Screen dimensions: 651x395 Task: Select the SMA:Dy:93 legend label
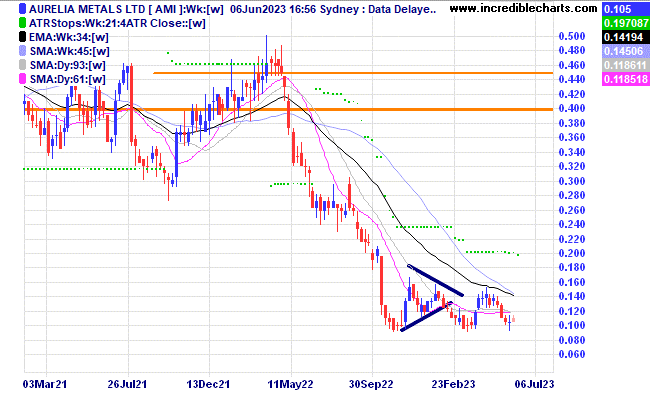[67, 65]
